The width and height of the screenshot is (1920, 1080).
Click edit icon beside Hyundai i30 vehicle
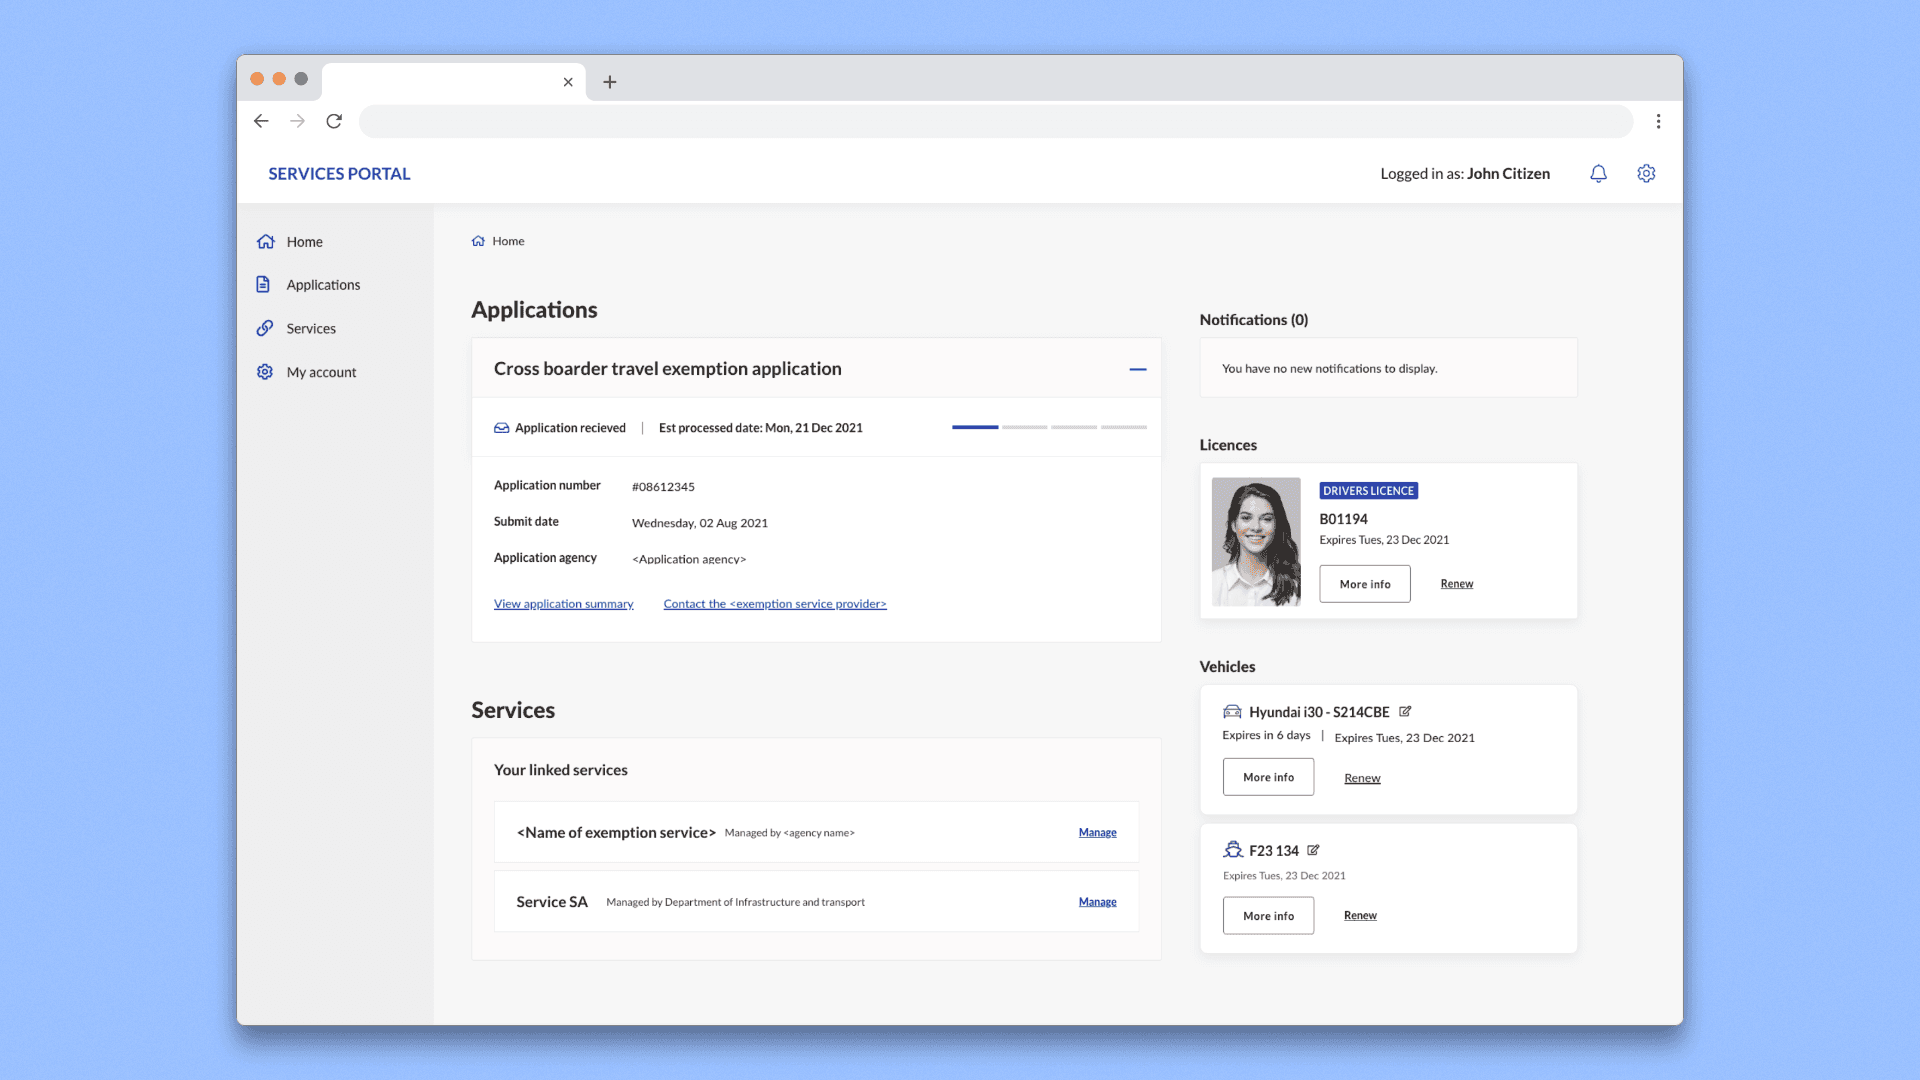pyautogui.click(x=1405, y=712)
